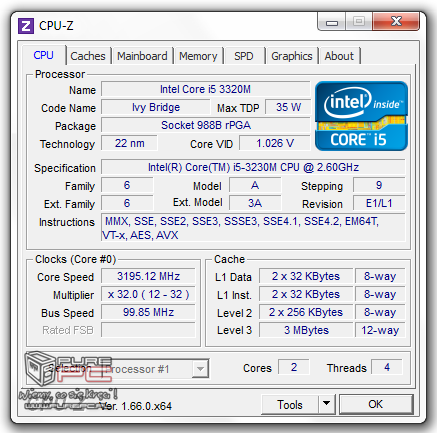Click the empty Rated FSB field
437x433 pixels.
tap(148, 330)
